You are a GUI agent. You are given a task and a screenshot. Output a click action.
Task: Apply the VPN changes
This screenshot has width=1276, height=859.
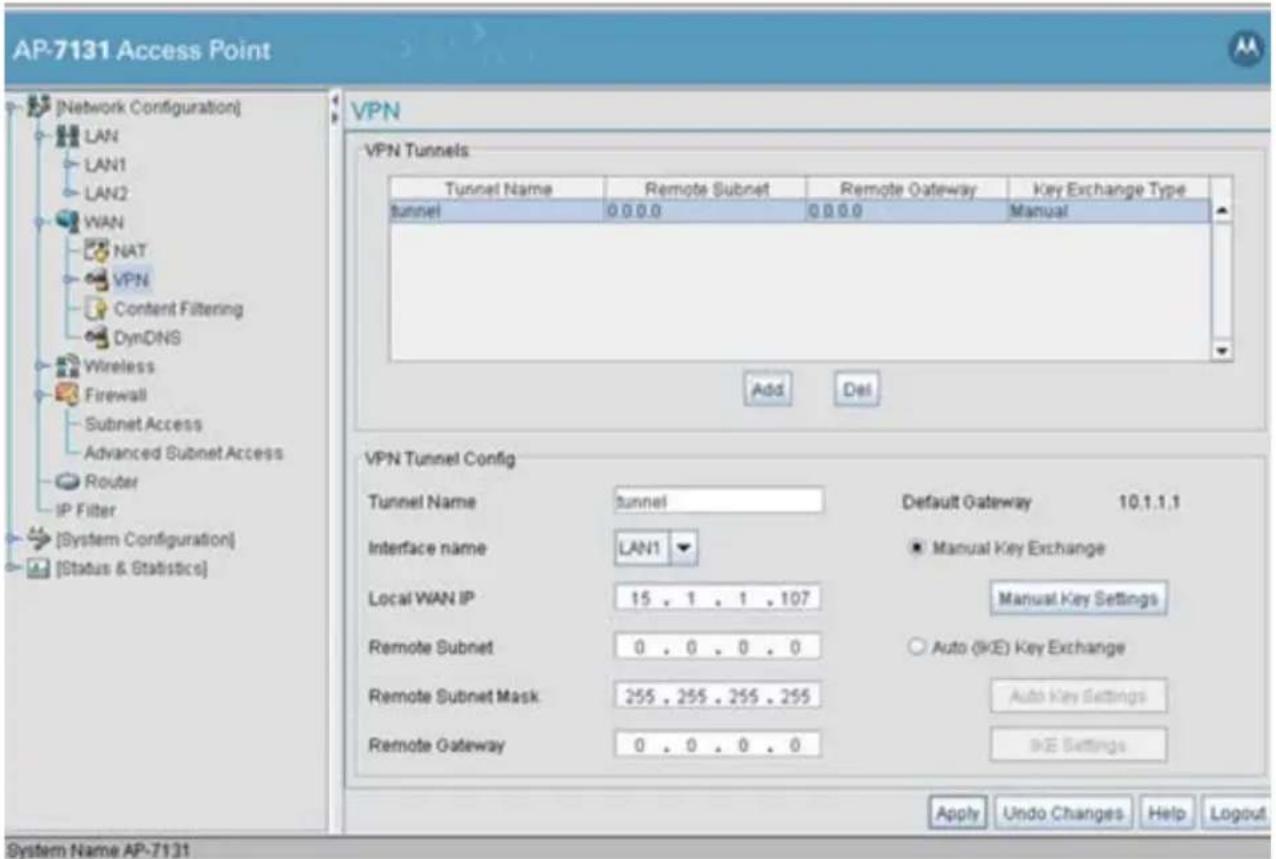(958, 813)
